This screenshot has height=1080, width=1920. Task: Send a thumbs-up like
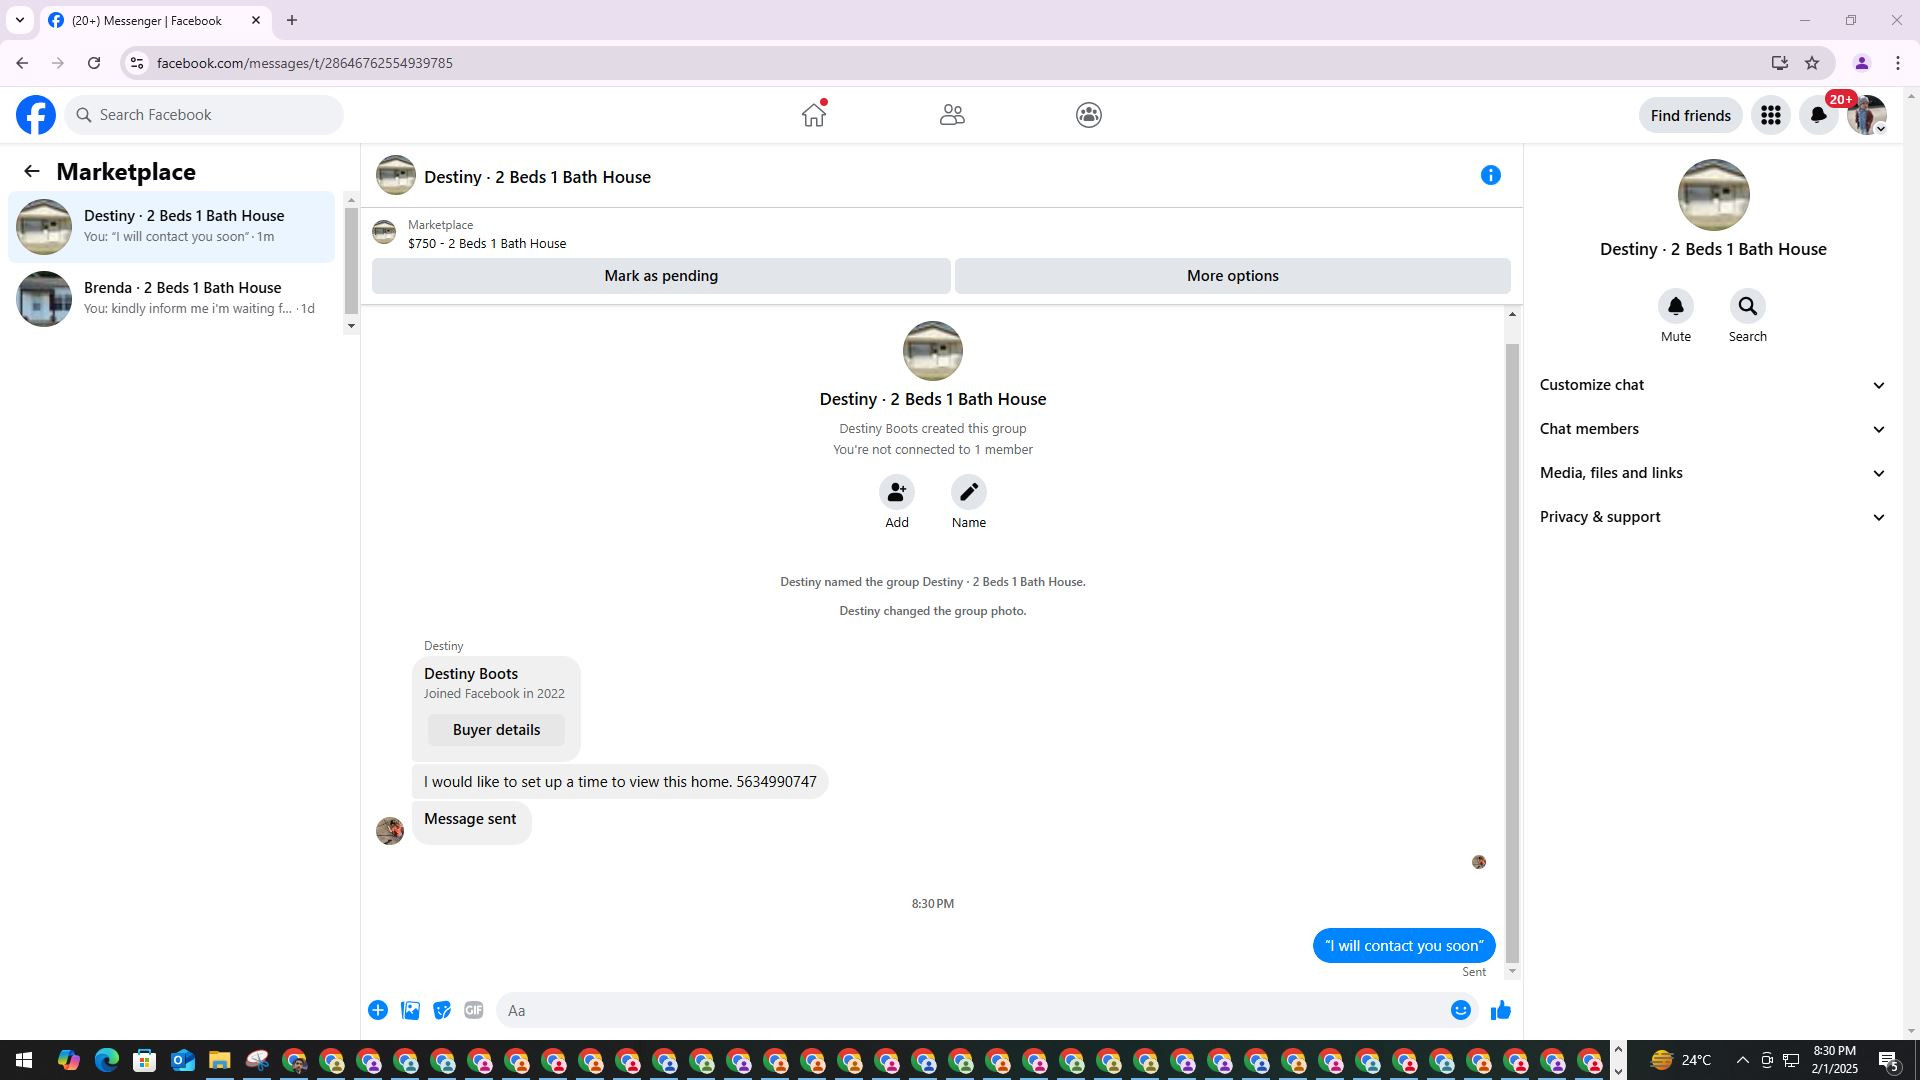[x=1500, y=1011]
